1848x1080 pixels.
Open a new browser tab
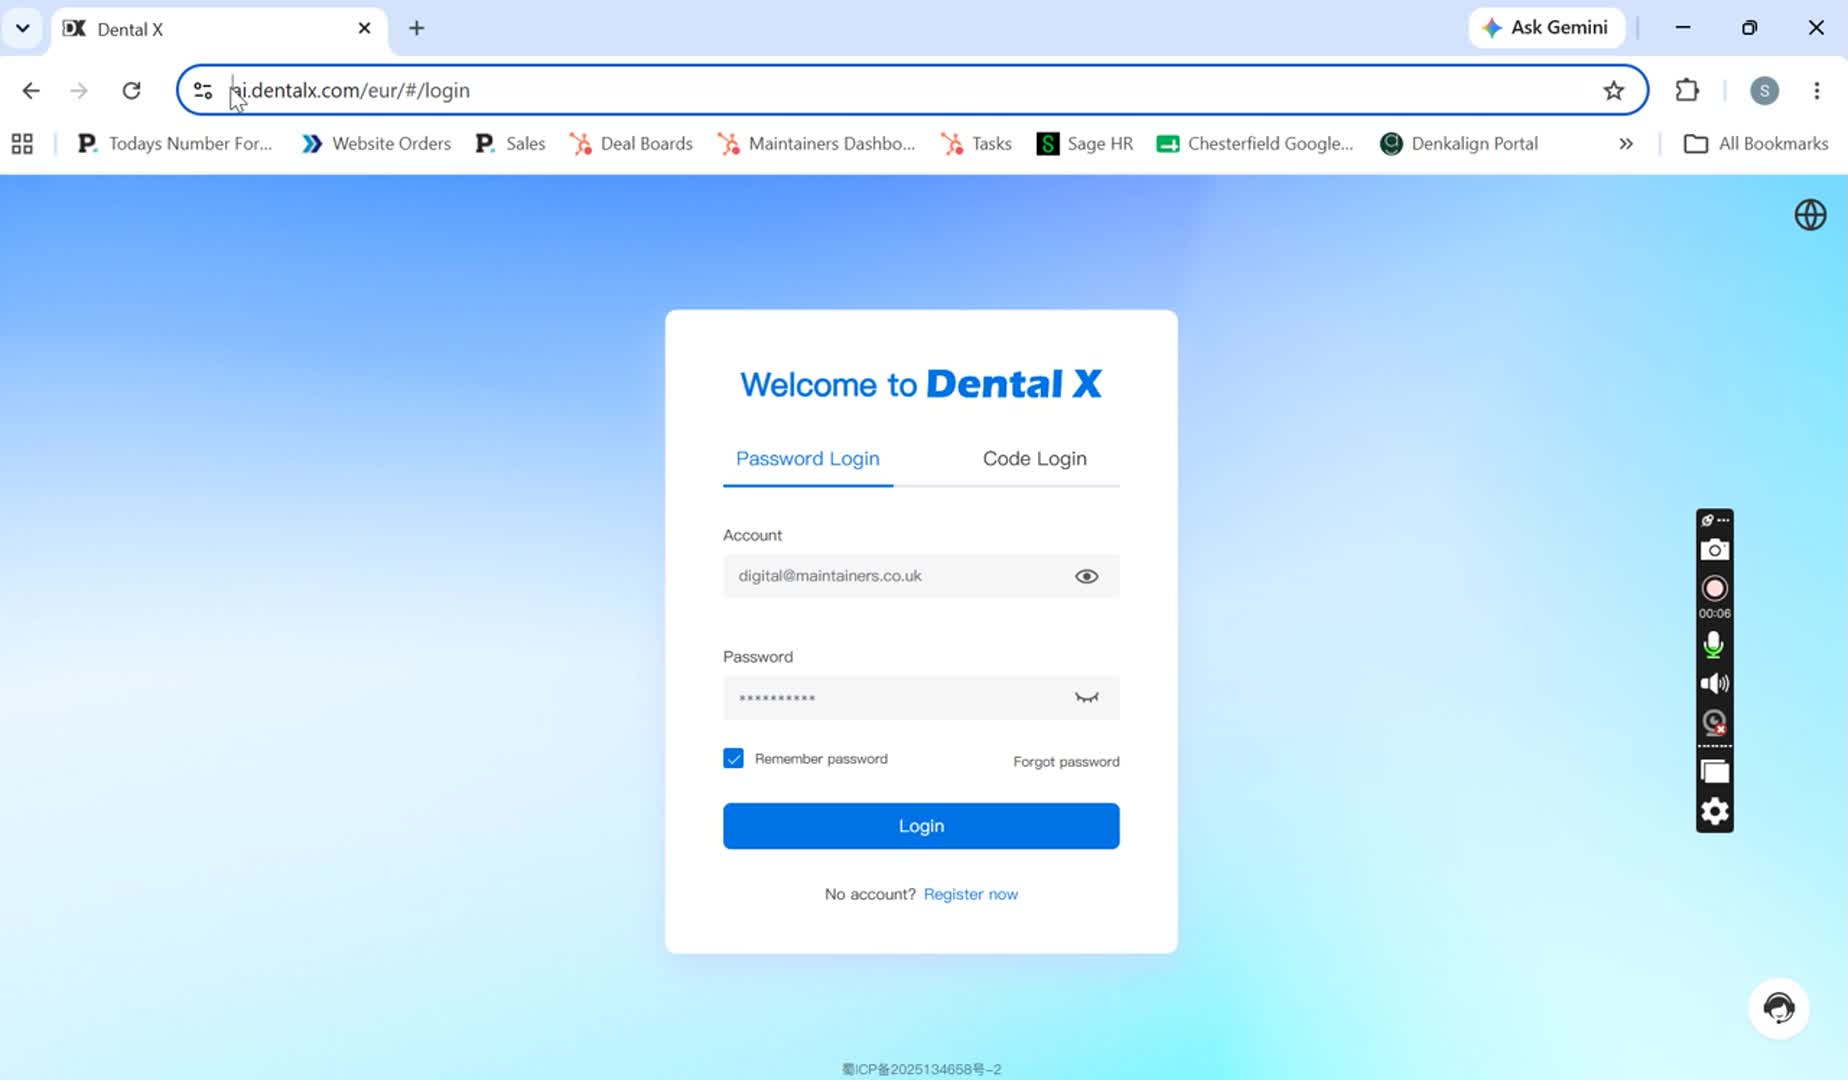click(x=417, y=28)
